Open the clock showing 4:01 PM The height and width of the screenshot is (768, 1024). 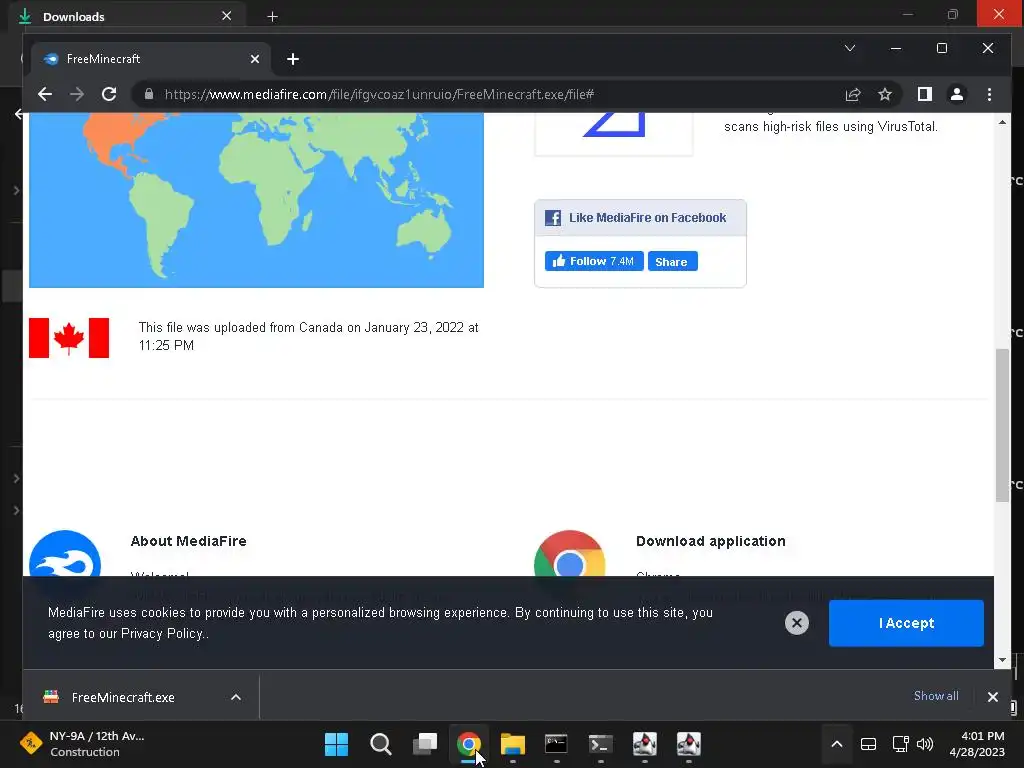(977, 744)
